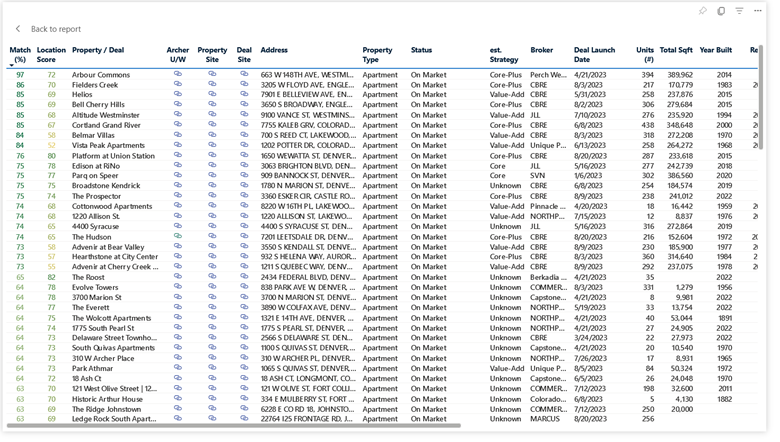Open Property Site link for Arbour Commons
Viewport: 780px width, 442px height.
tap(212, 74)
